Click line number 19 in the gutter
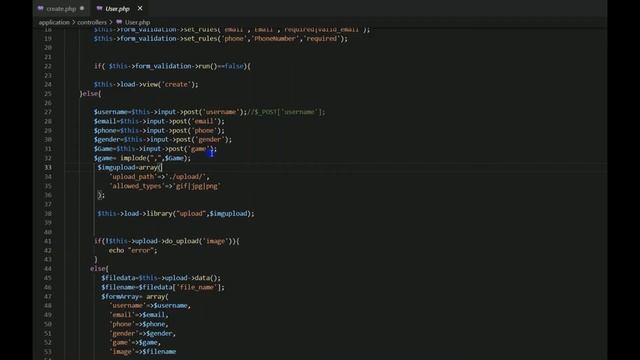Image resolution: width=640 pixels, height=360 pixels. coord(48,39)
